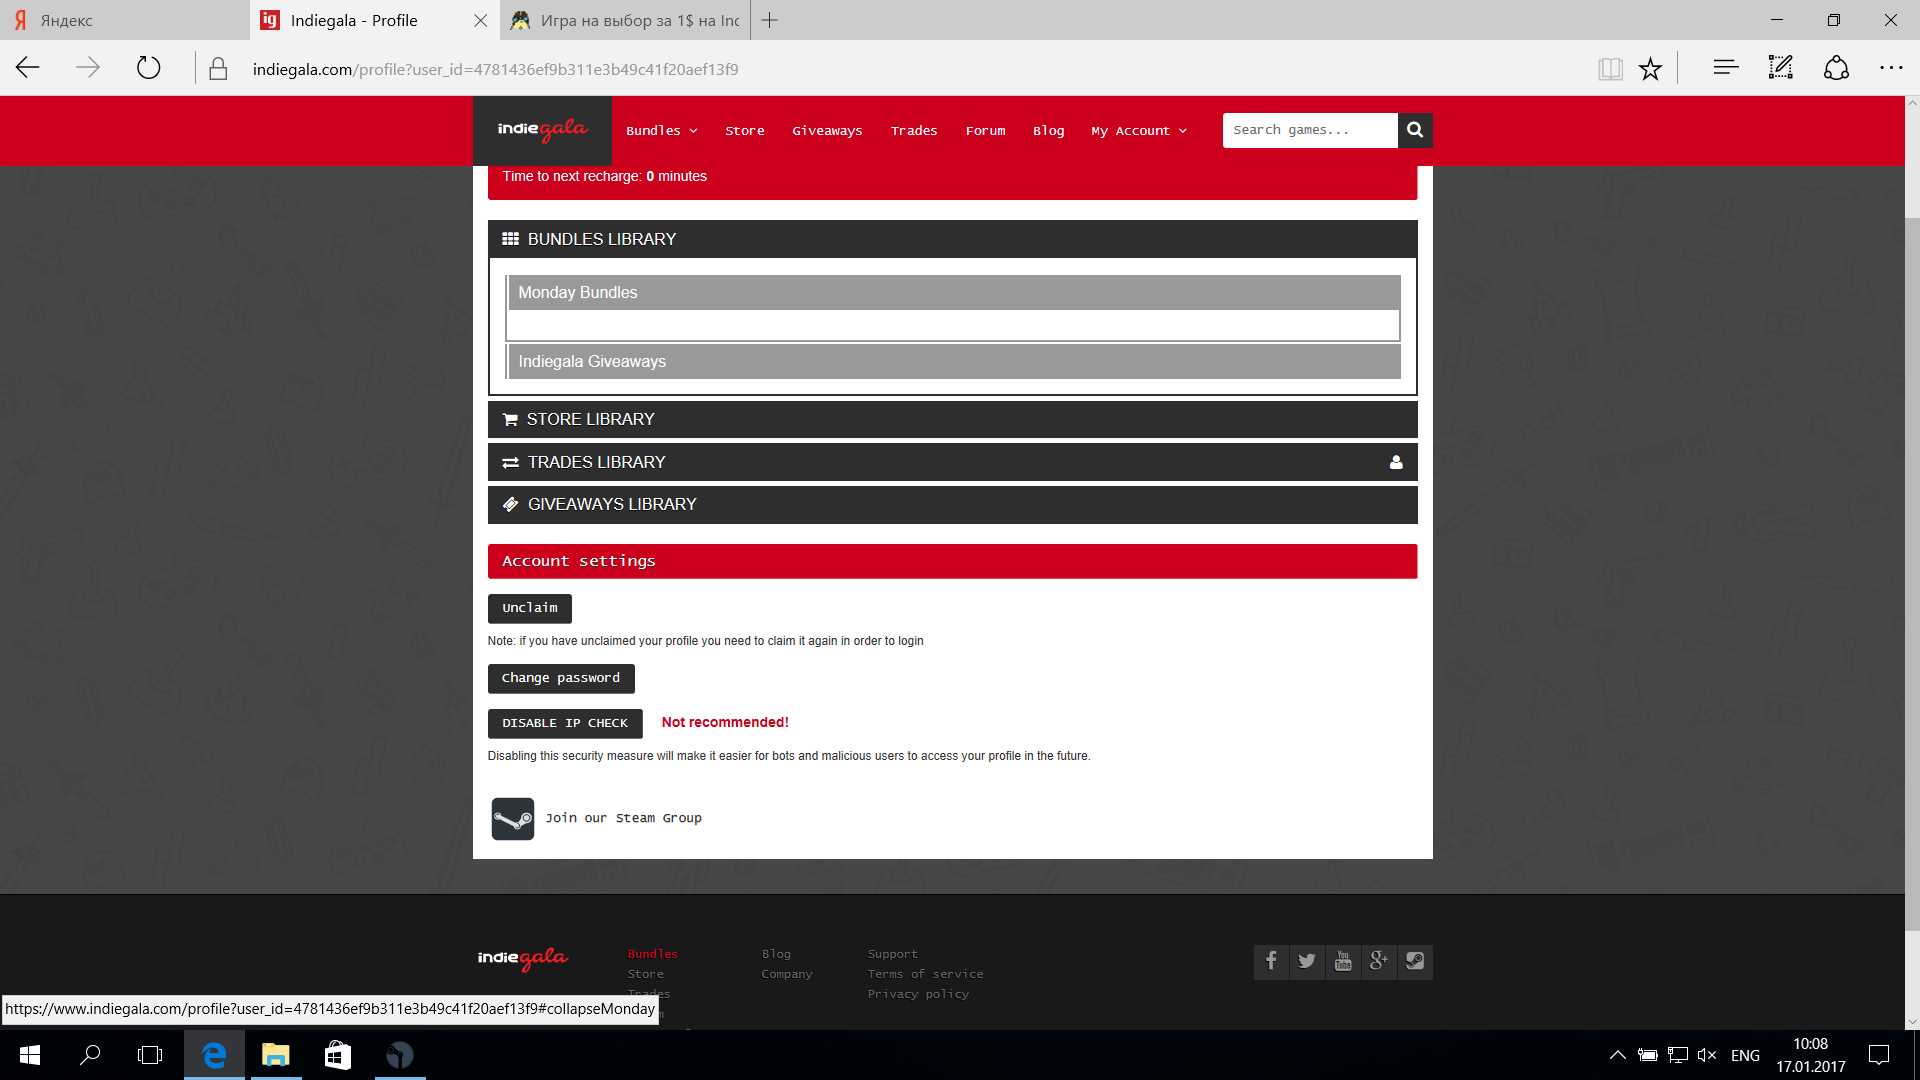Close the Indiegala Profile tab

point(480,20)
